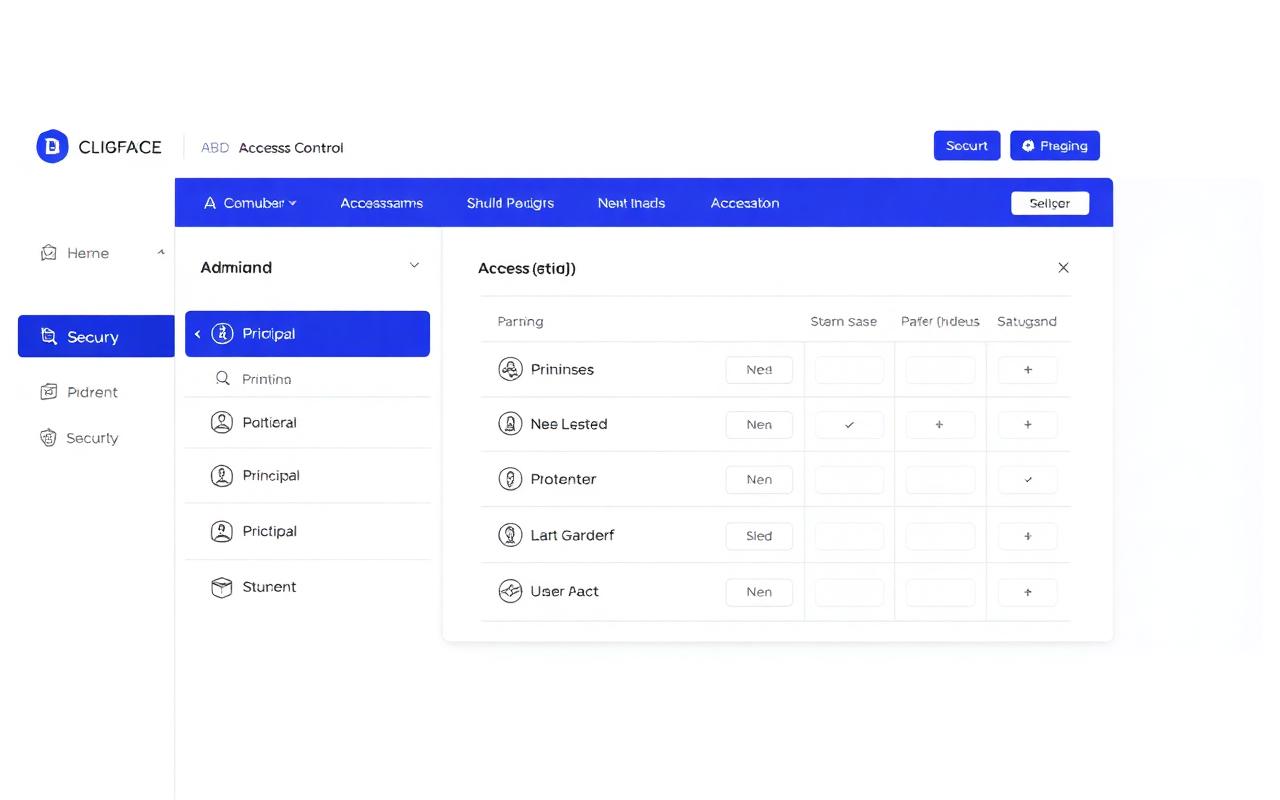This screenshot has width=1280, height=800.
Task: Click the Satugsnd column header
Action: pos(1027,322)
